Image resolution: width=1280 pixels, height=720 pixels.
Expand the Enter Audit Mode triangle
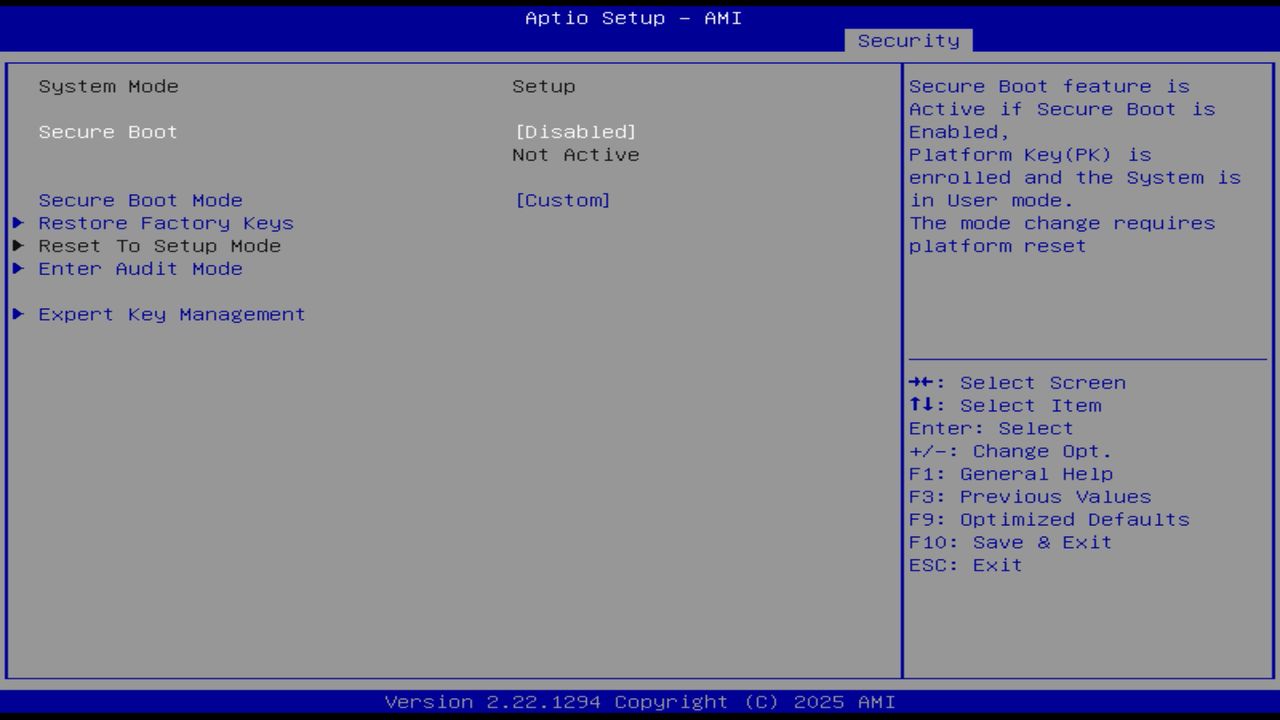click(x=17, y=268)
